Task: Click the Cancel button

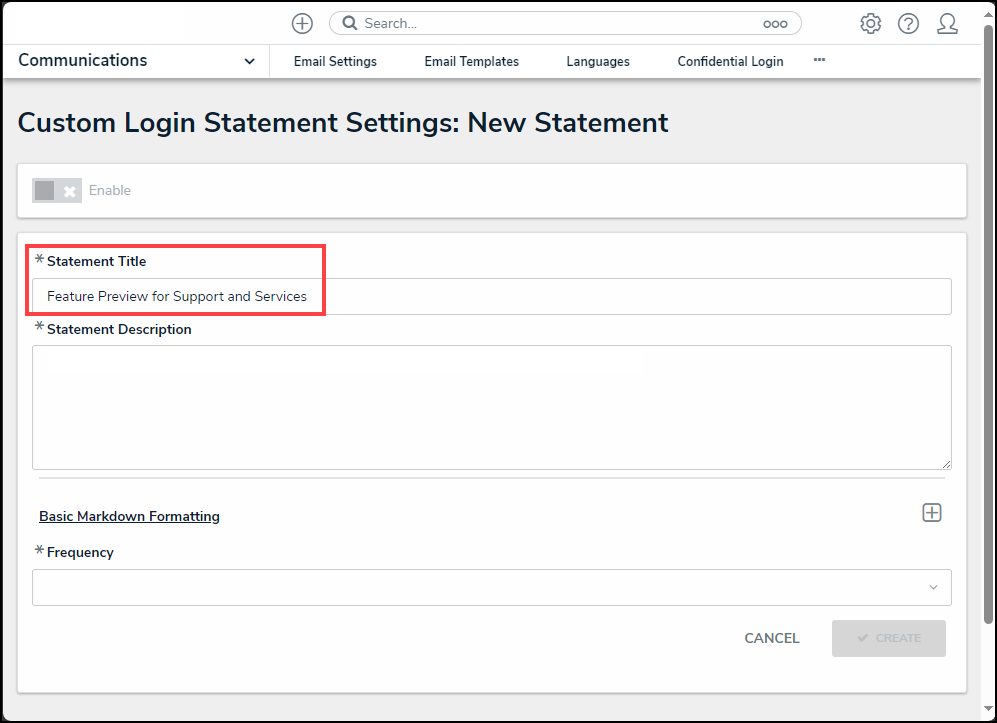Action: [x=772, y=638]
